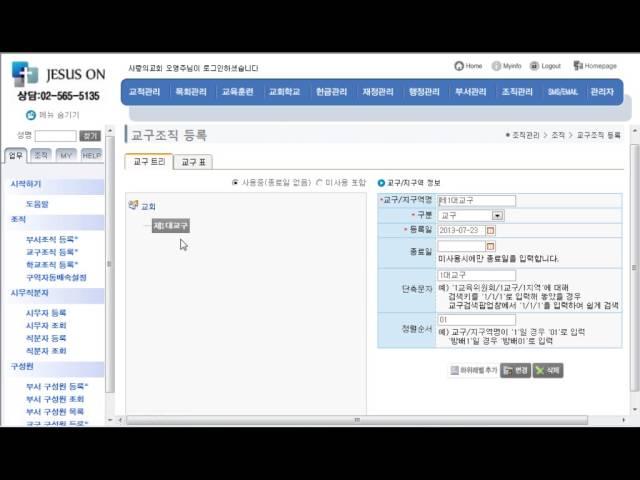Open 부서 구성원 등록 sidebar link

pos(57,386)
